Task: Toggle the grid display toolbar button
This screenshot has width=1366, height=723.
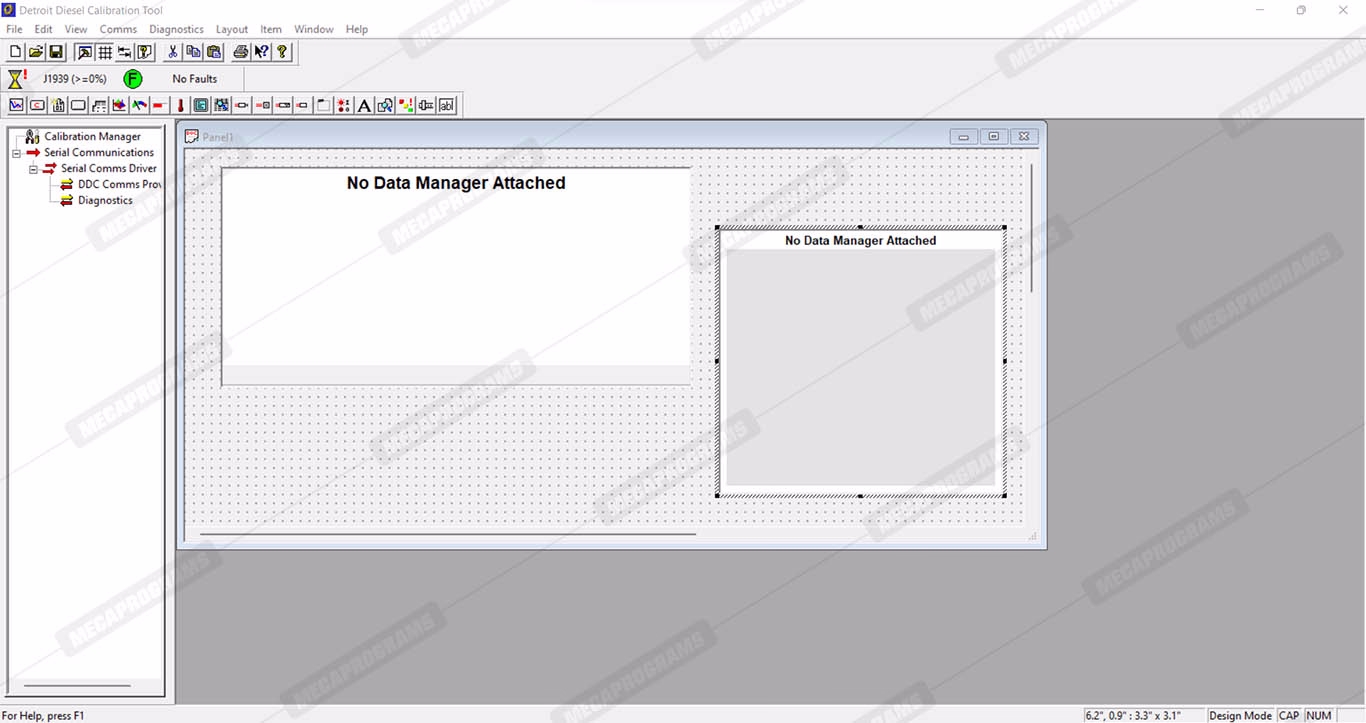Action: point(105,52)
